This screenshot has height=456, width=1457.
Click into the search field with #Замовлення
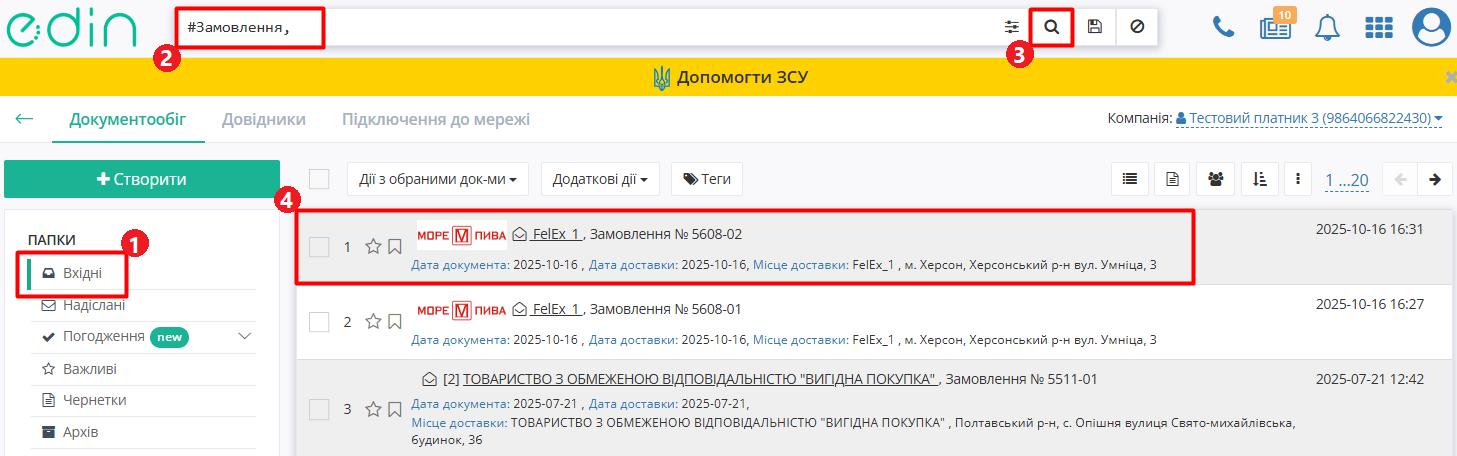point(600,27)
